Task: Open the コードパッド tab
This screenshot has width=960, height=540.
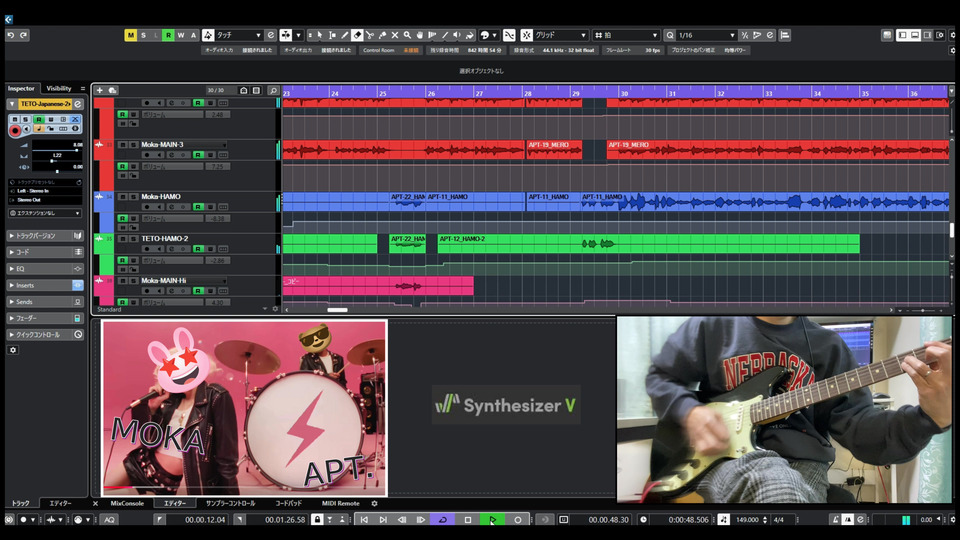Action: 288,503
